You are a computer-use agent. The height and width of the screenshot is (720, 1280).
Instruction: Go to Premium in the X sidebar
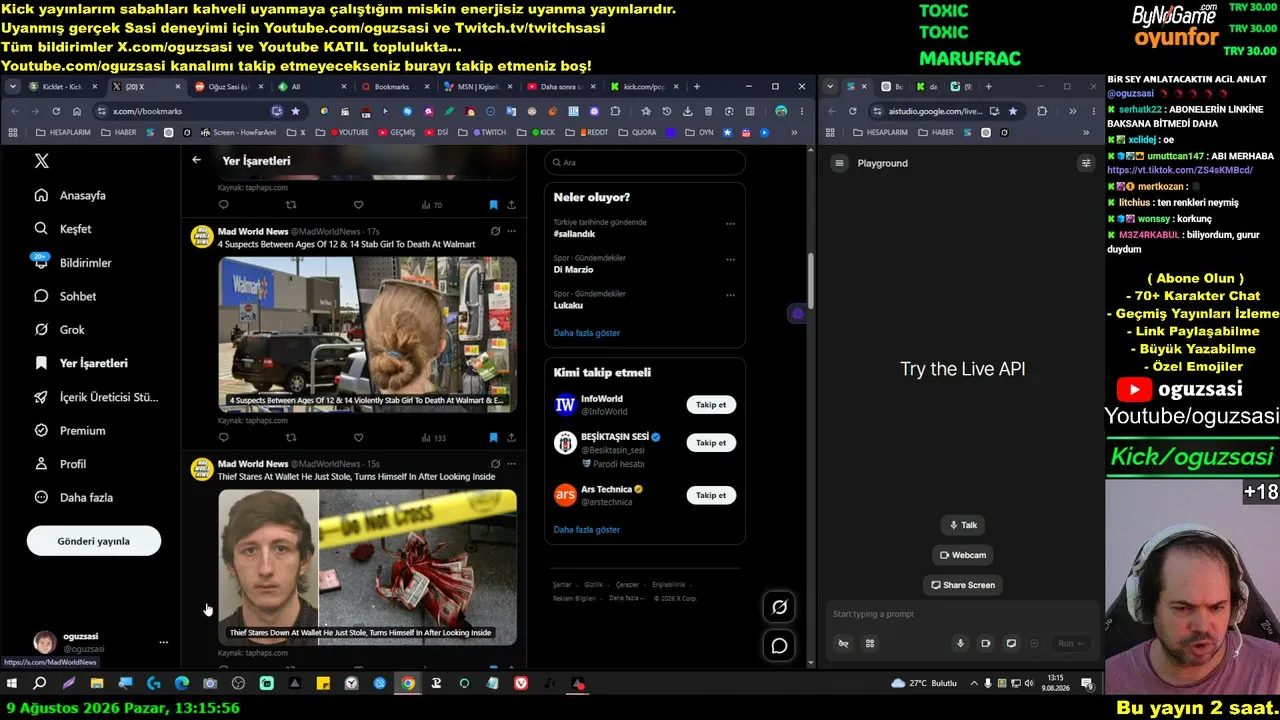[69, 431]
